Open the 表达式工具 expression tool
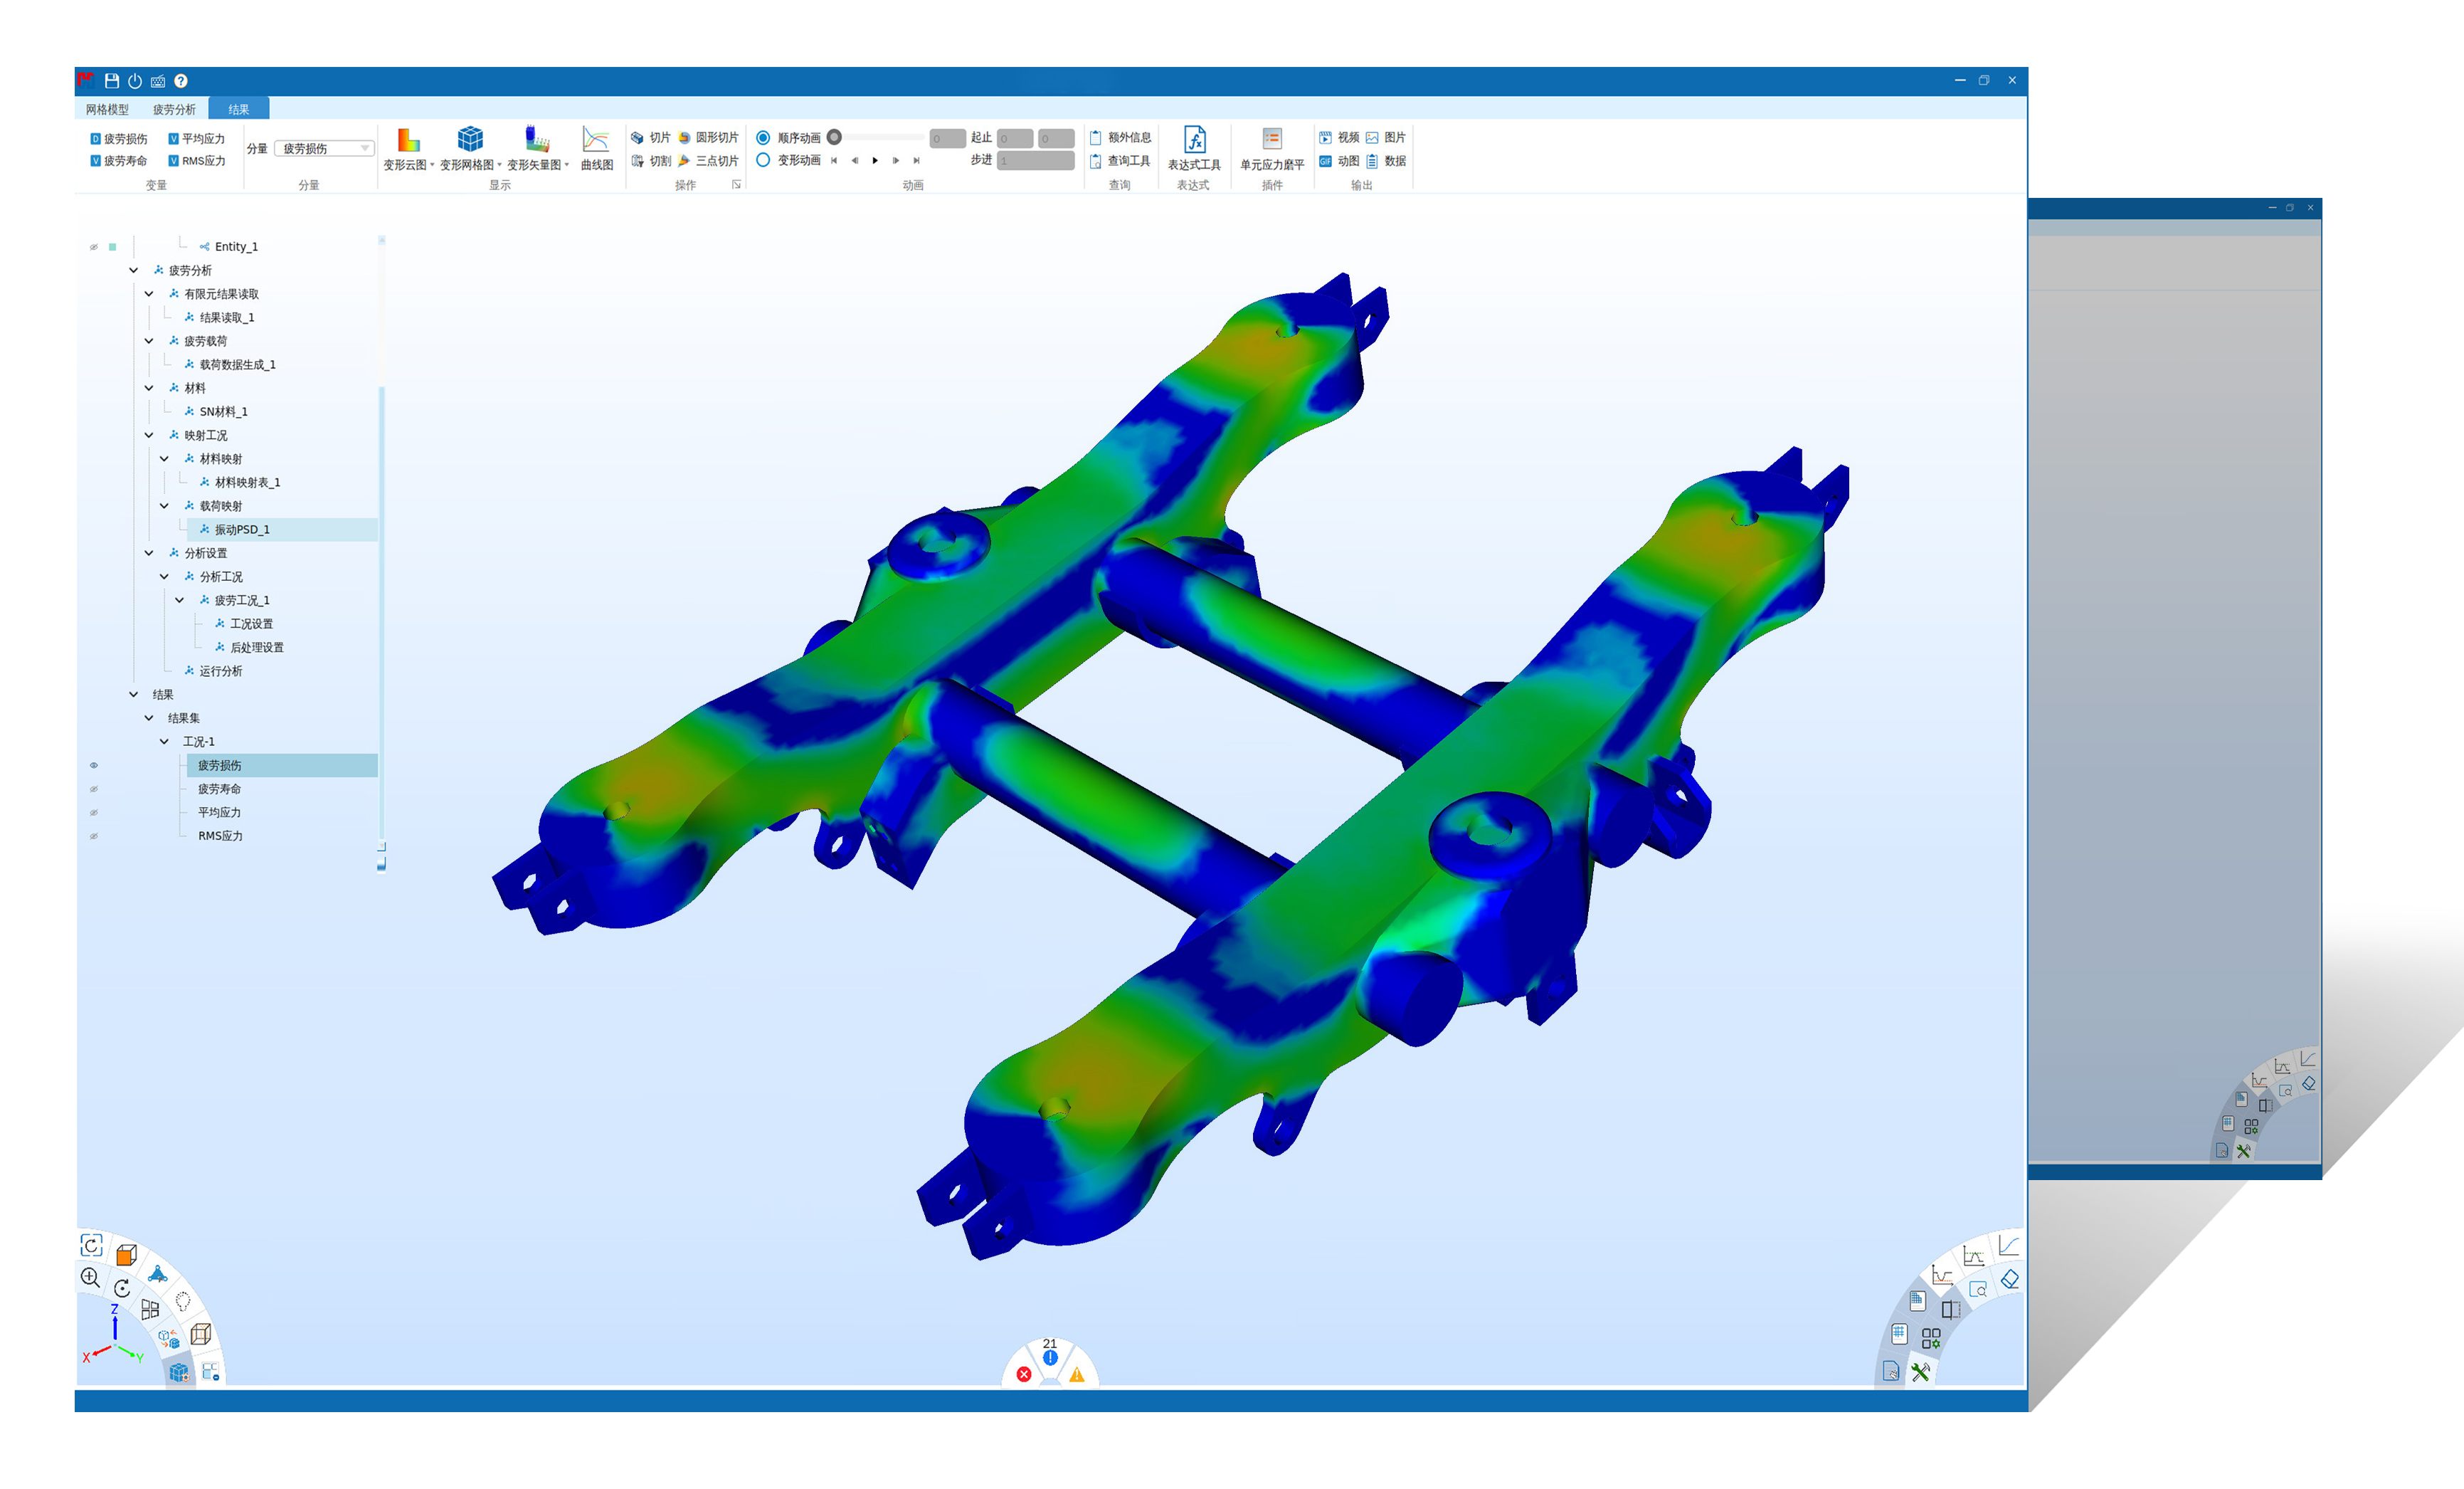 pos(1194,140)
